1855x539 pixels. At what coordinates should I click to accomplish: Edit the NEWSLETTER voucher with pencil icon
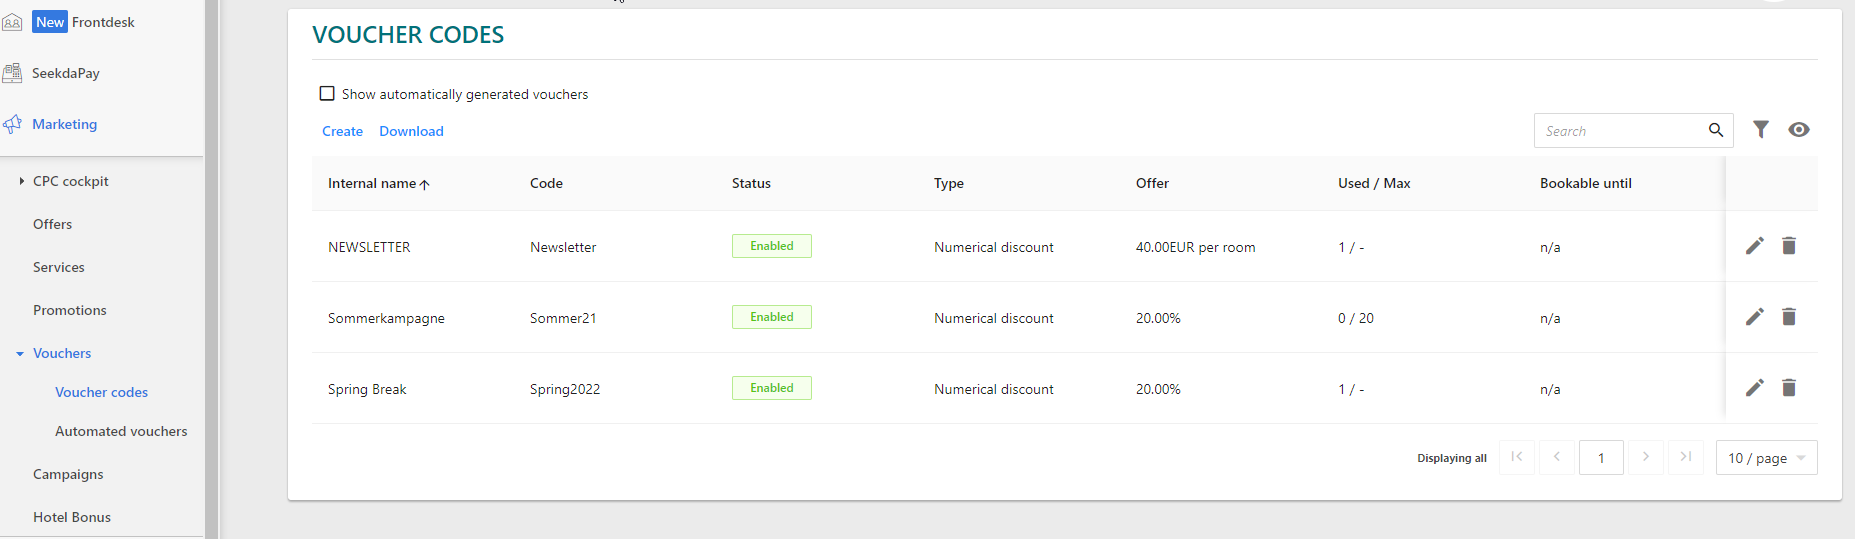1754,246
